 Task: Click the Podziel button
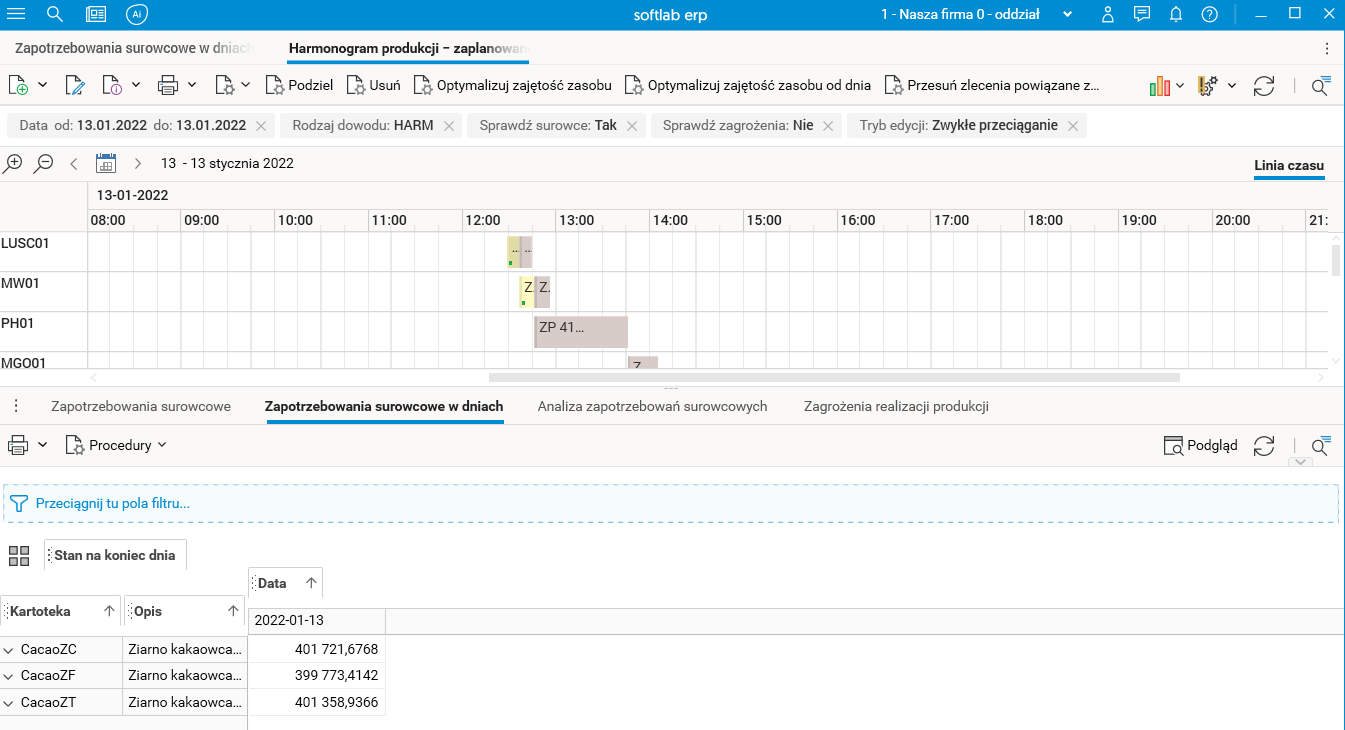coord(299,86)
